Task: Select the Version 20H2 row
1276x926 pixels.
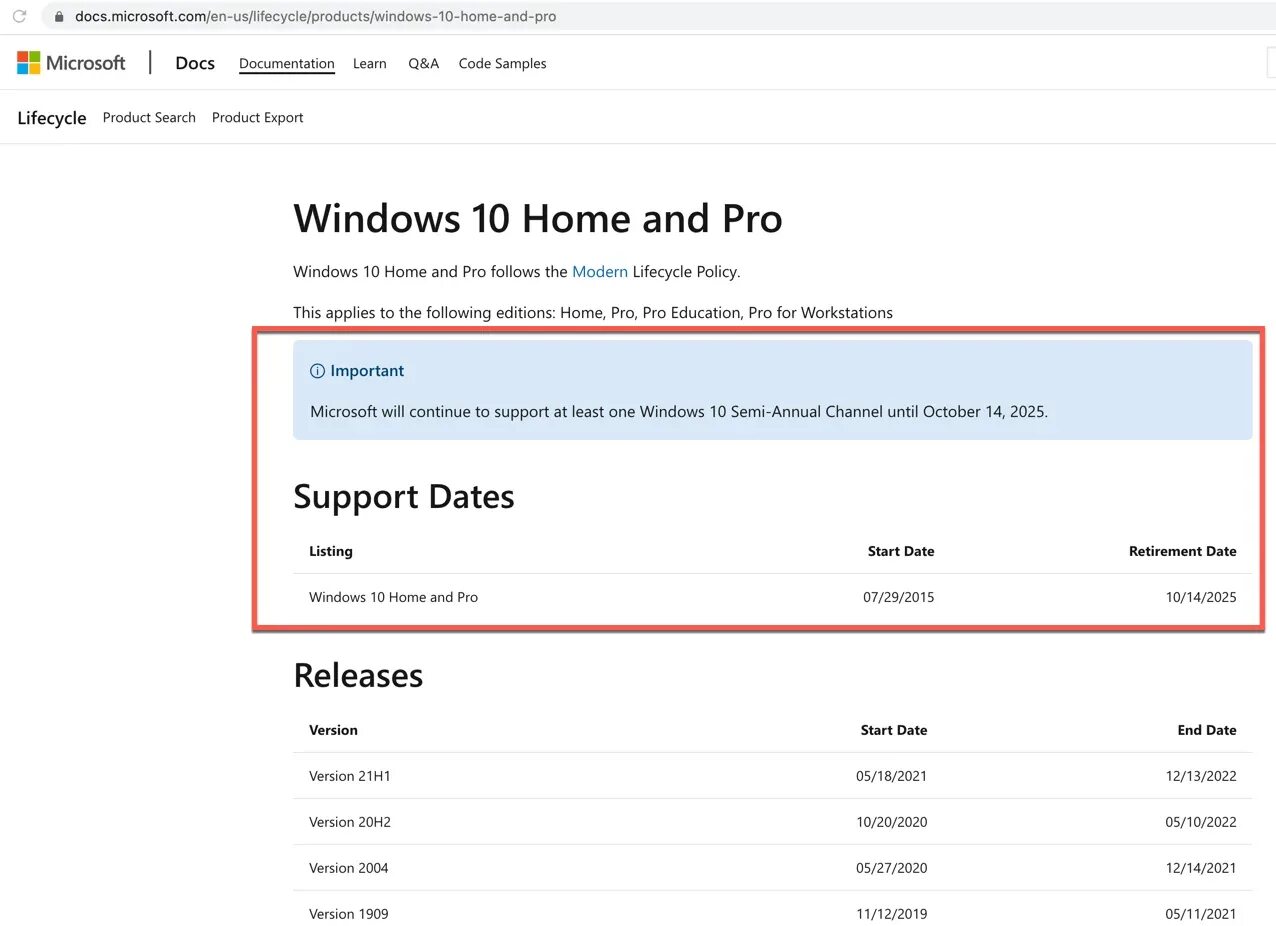Action: tap(772, 822)
